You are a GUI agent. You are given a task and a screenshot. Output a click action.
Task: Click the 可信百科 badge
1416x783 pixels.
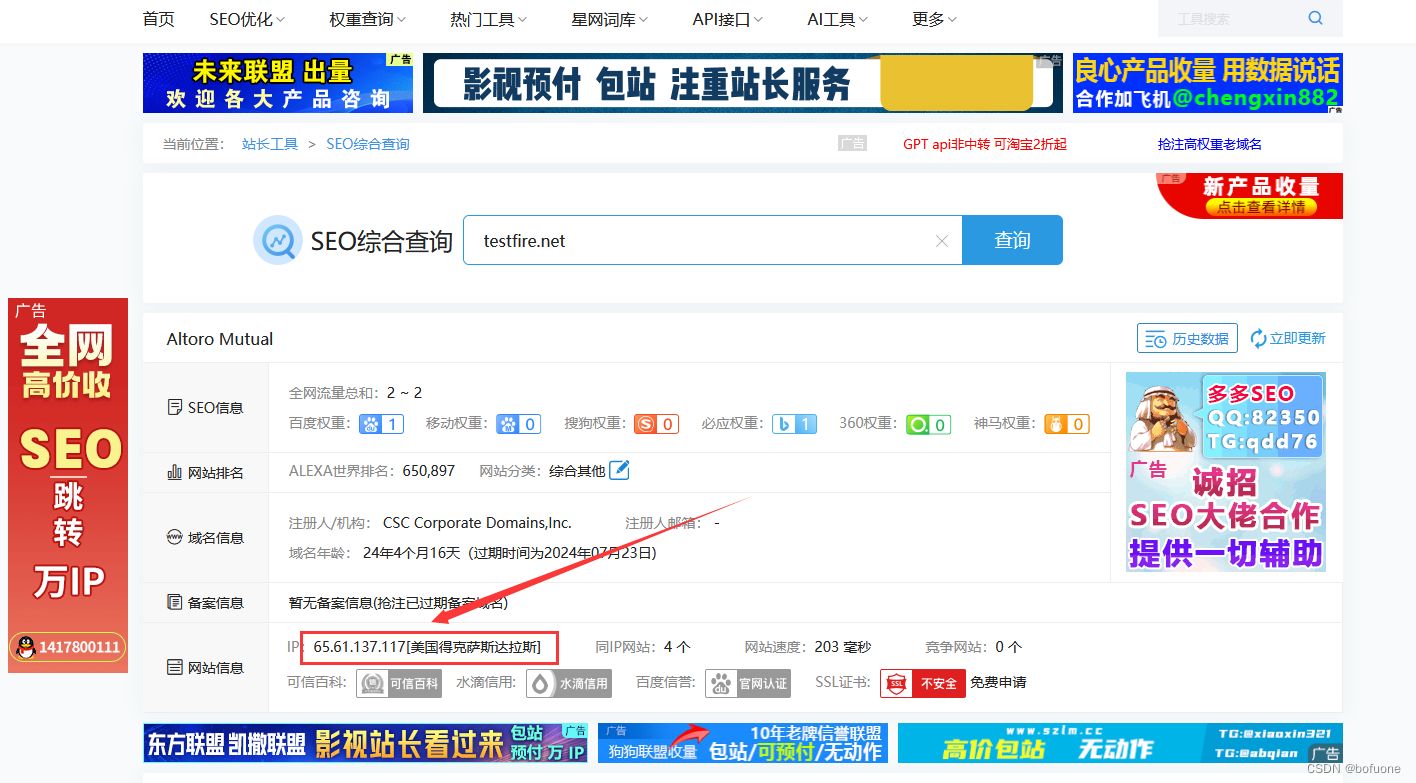point(399,683)
